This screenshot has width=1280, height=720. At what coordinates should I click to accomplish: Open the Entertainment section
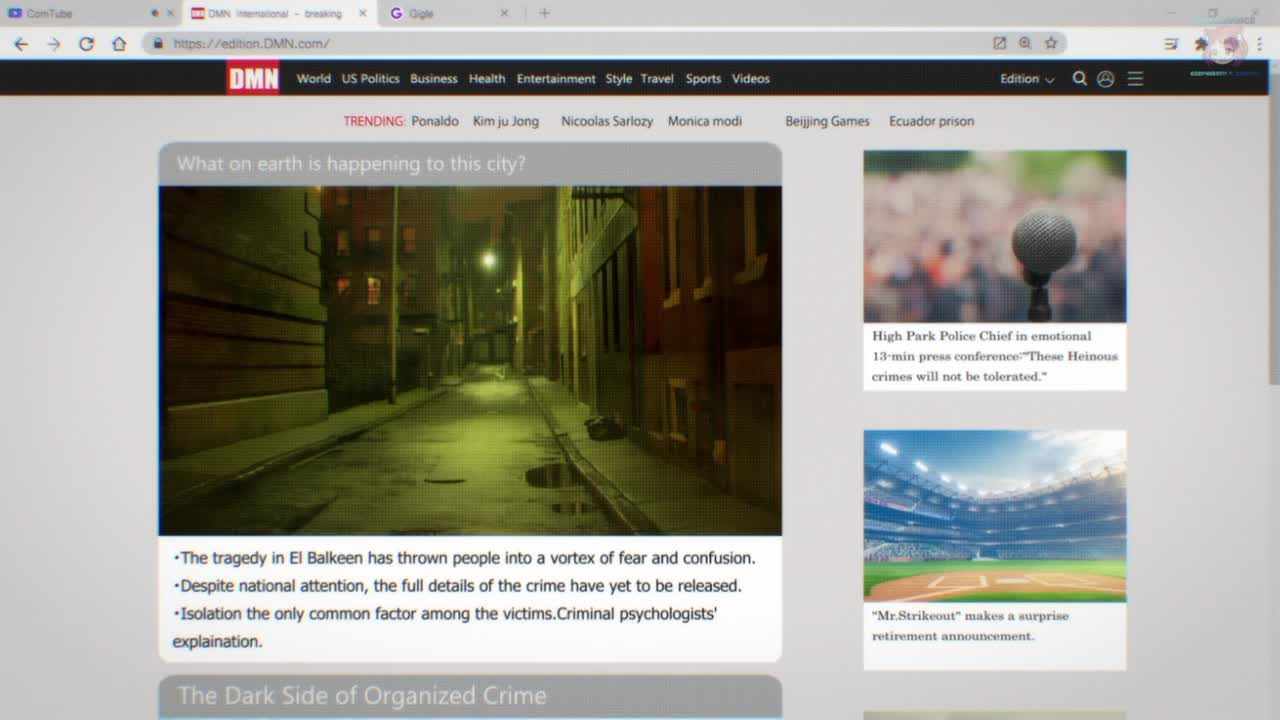click(x=556, y=78)
